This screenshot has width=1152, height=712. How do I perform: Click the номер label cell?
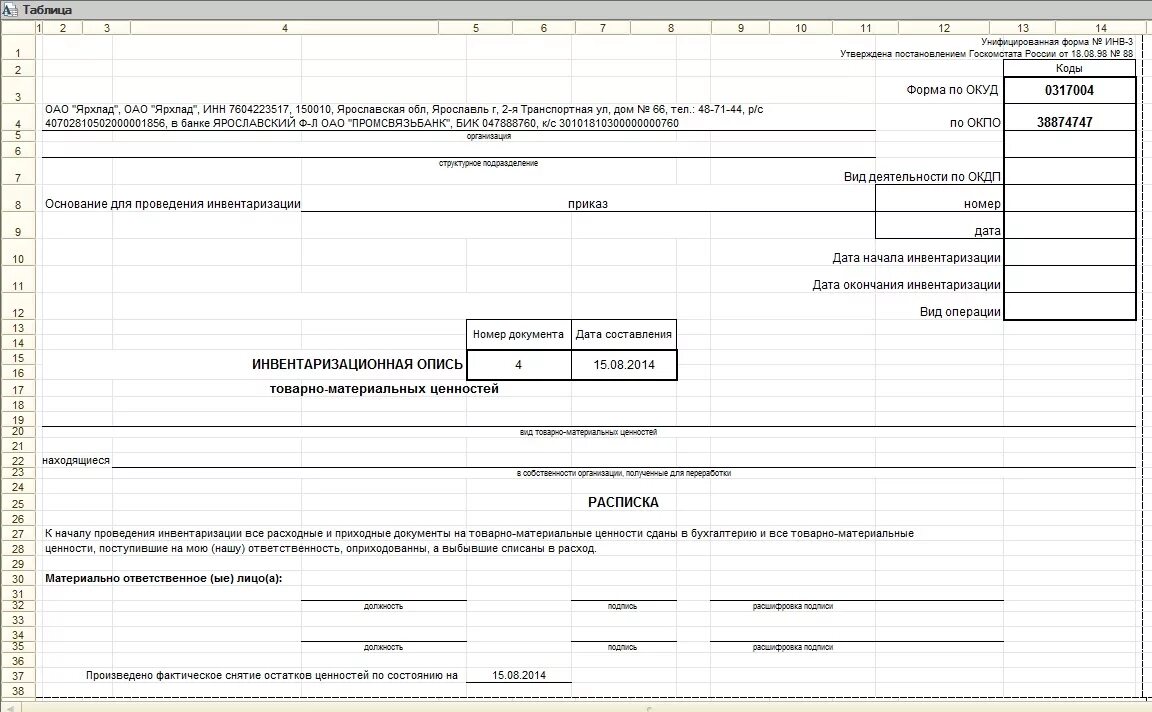click(x=940, y=199)
